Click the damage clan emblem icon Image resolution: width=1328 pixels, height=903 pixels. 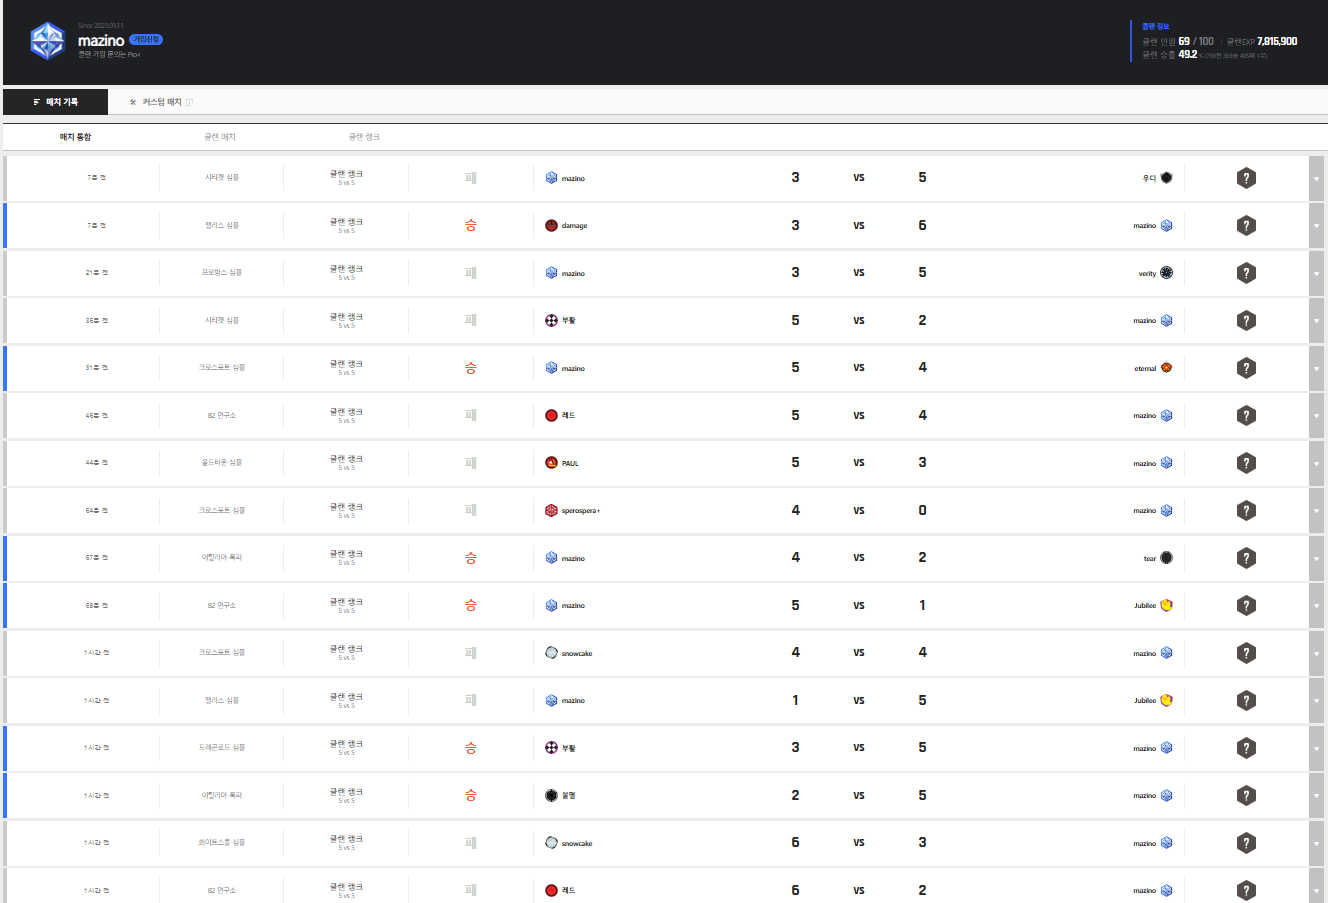click(551, 226)
